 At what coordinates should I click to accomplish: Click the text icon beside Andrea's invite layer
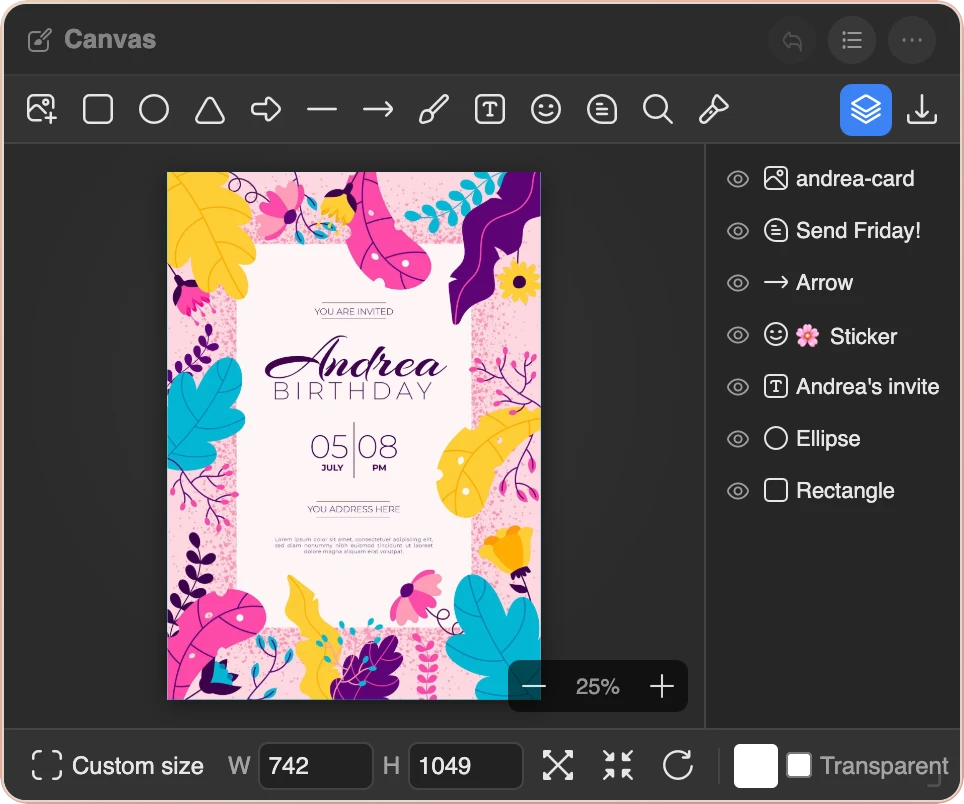click(775, 387)
